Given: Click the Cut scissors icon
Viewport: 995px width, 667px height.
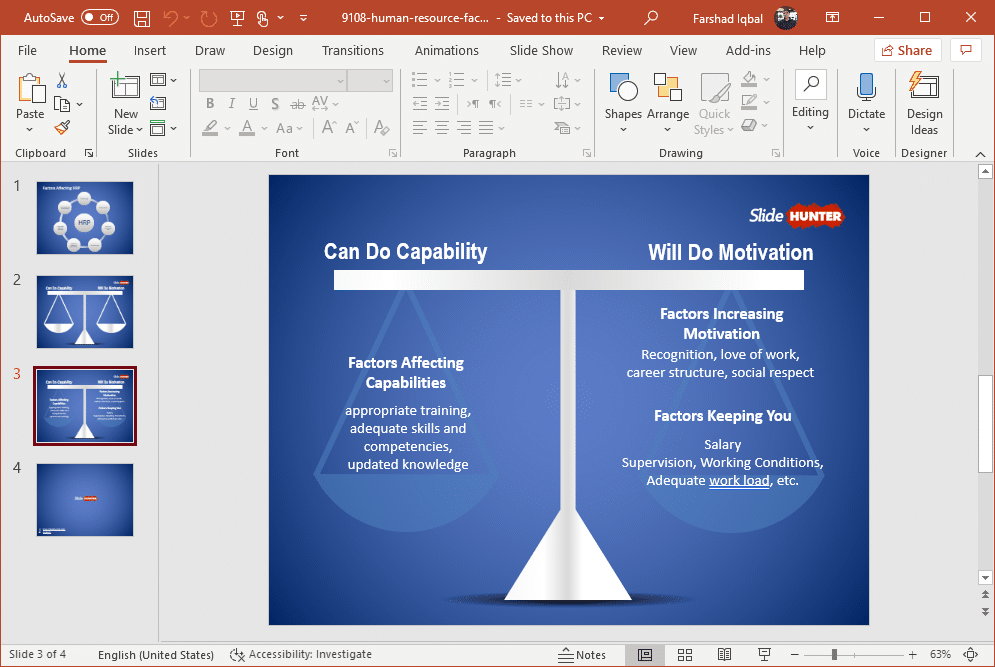Looking at the screenshot, I should tap(62, 81).
